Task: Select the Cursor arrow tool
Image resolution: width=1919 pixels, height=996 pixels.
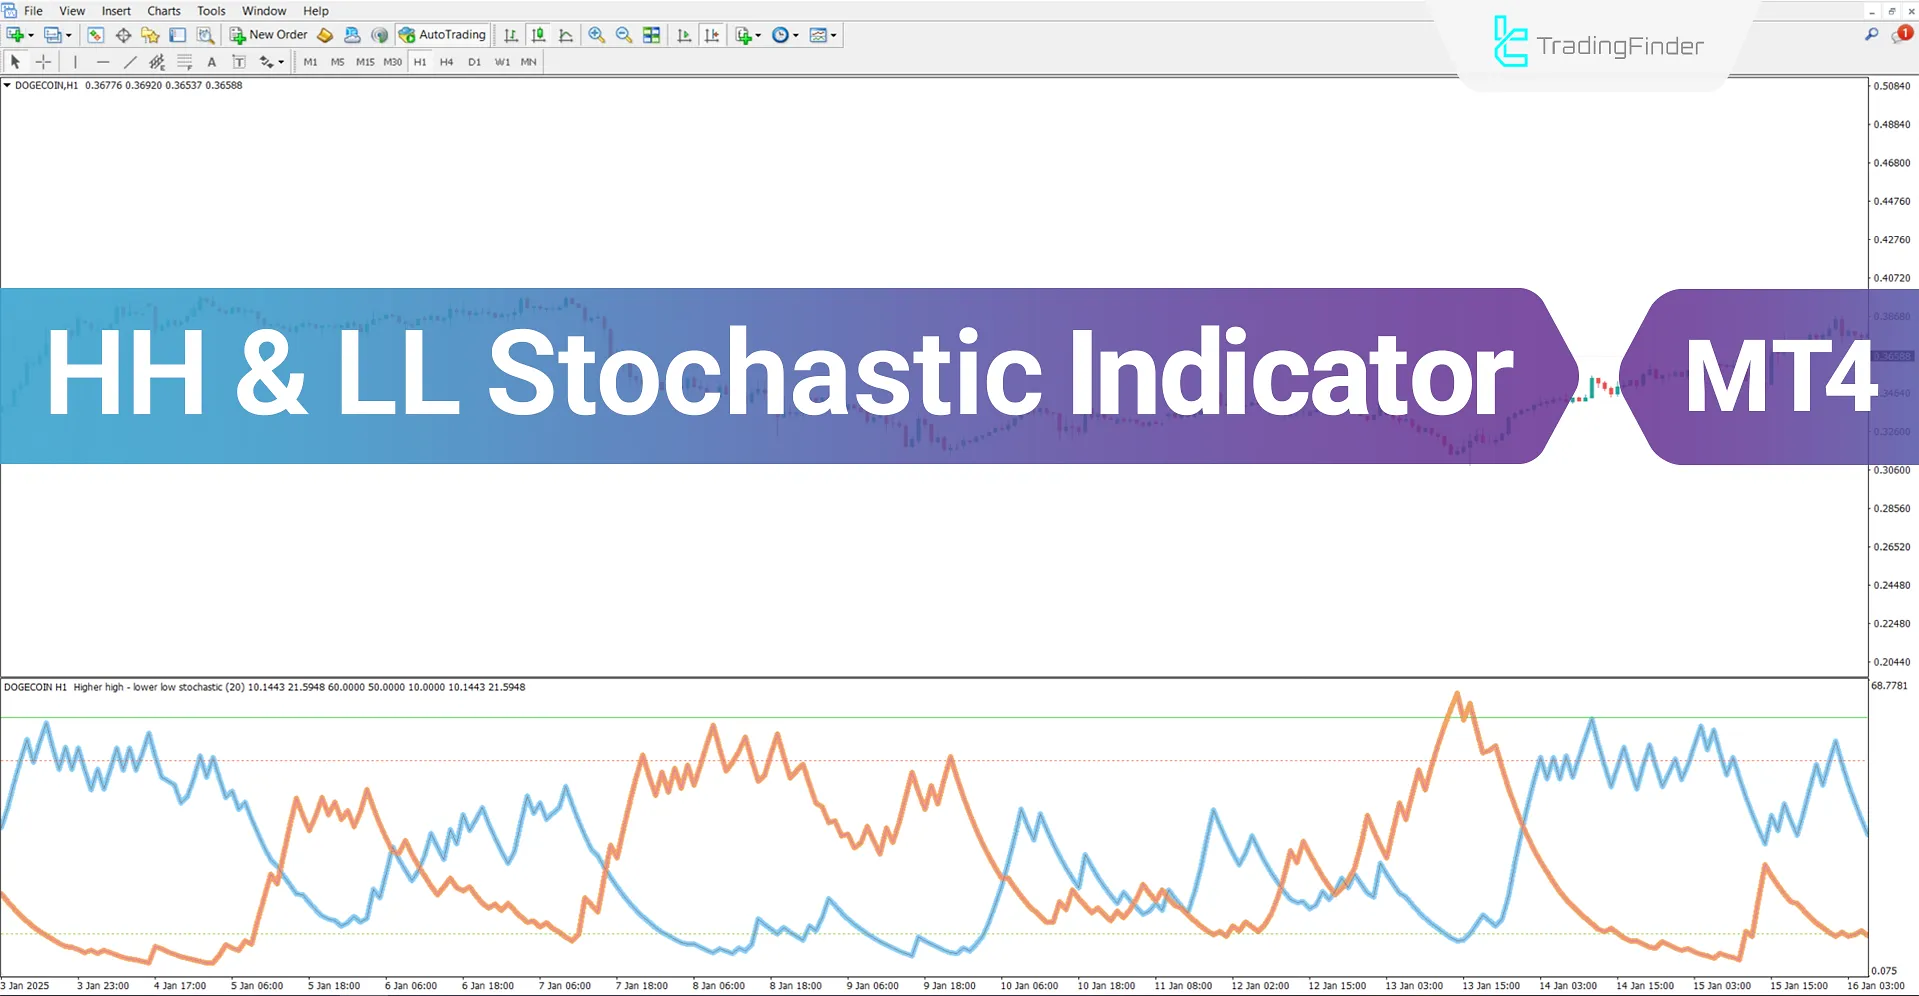Action: (15, 62)
